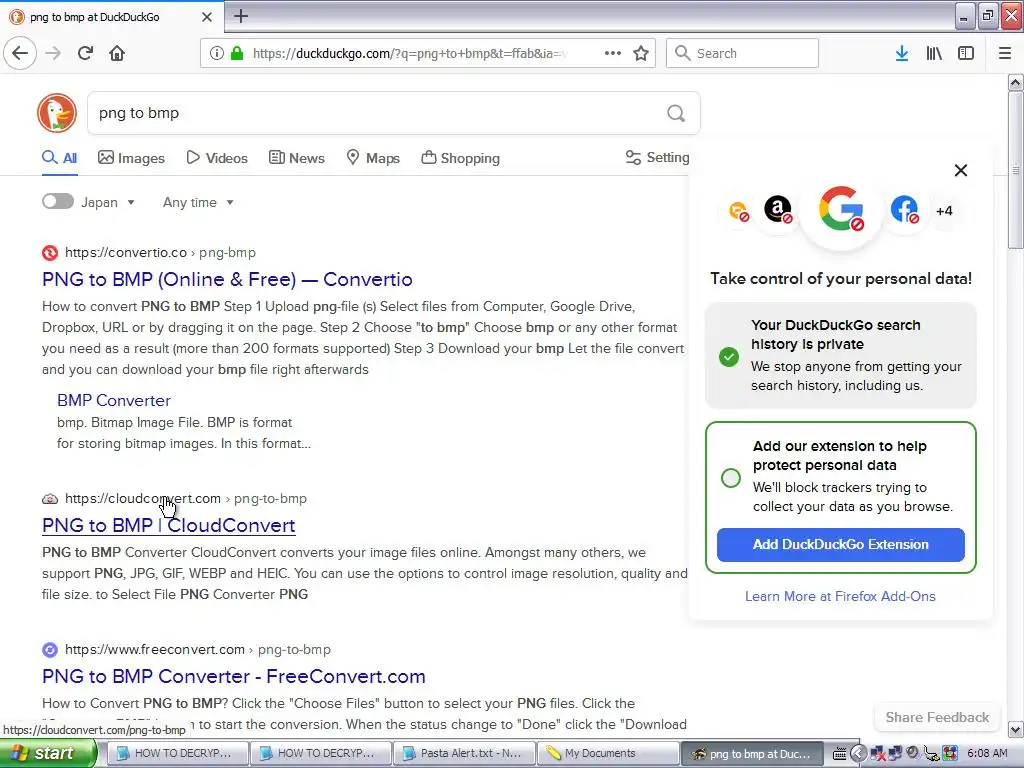Open first HOW TO DECRYP taskbar window

[x=177, y=754]
